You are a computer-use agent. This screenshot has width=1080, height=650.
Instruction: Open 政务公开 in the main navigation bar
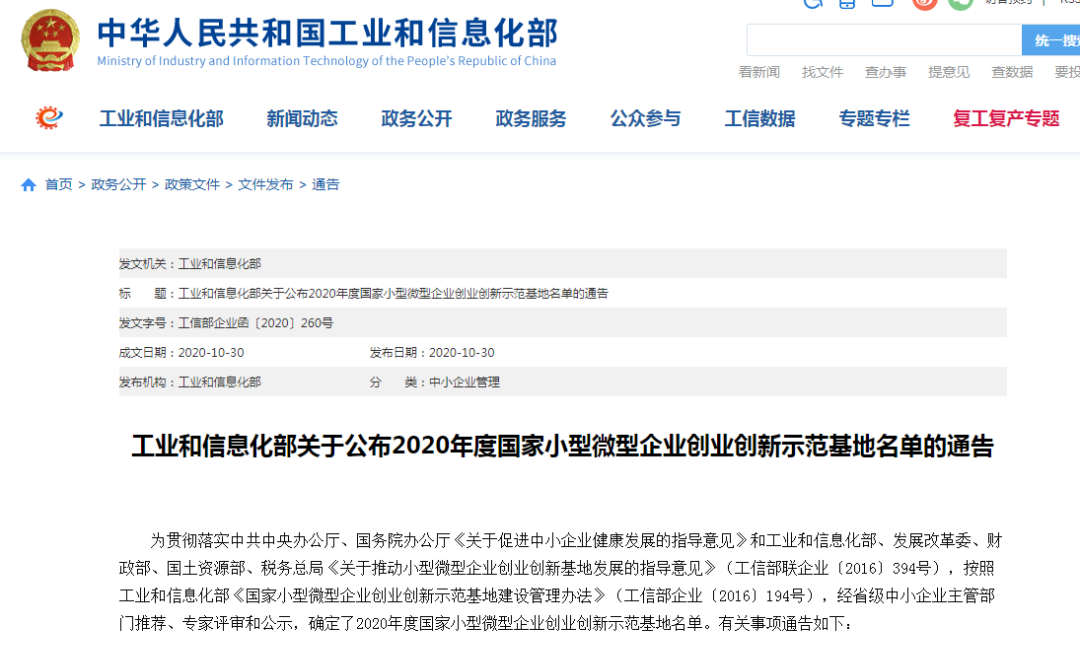pyautogui.click(x=417, y=118)
